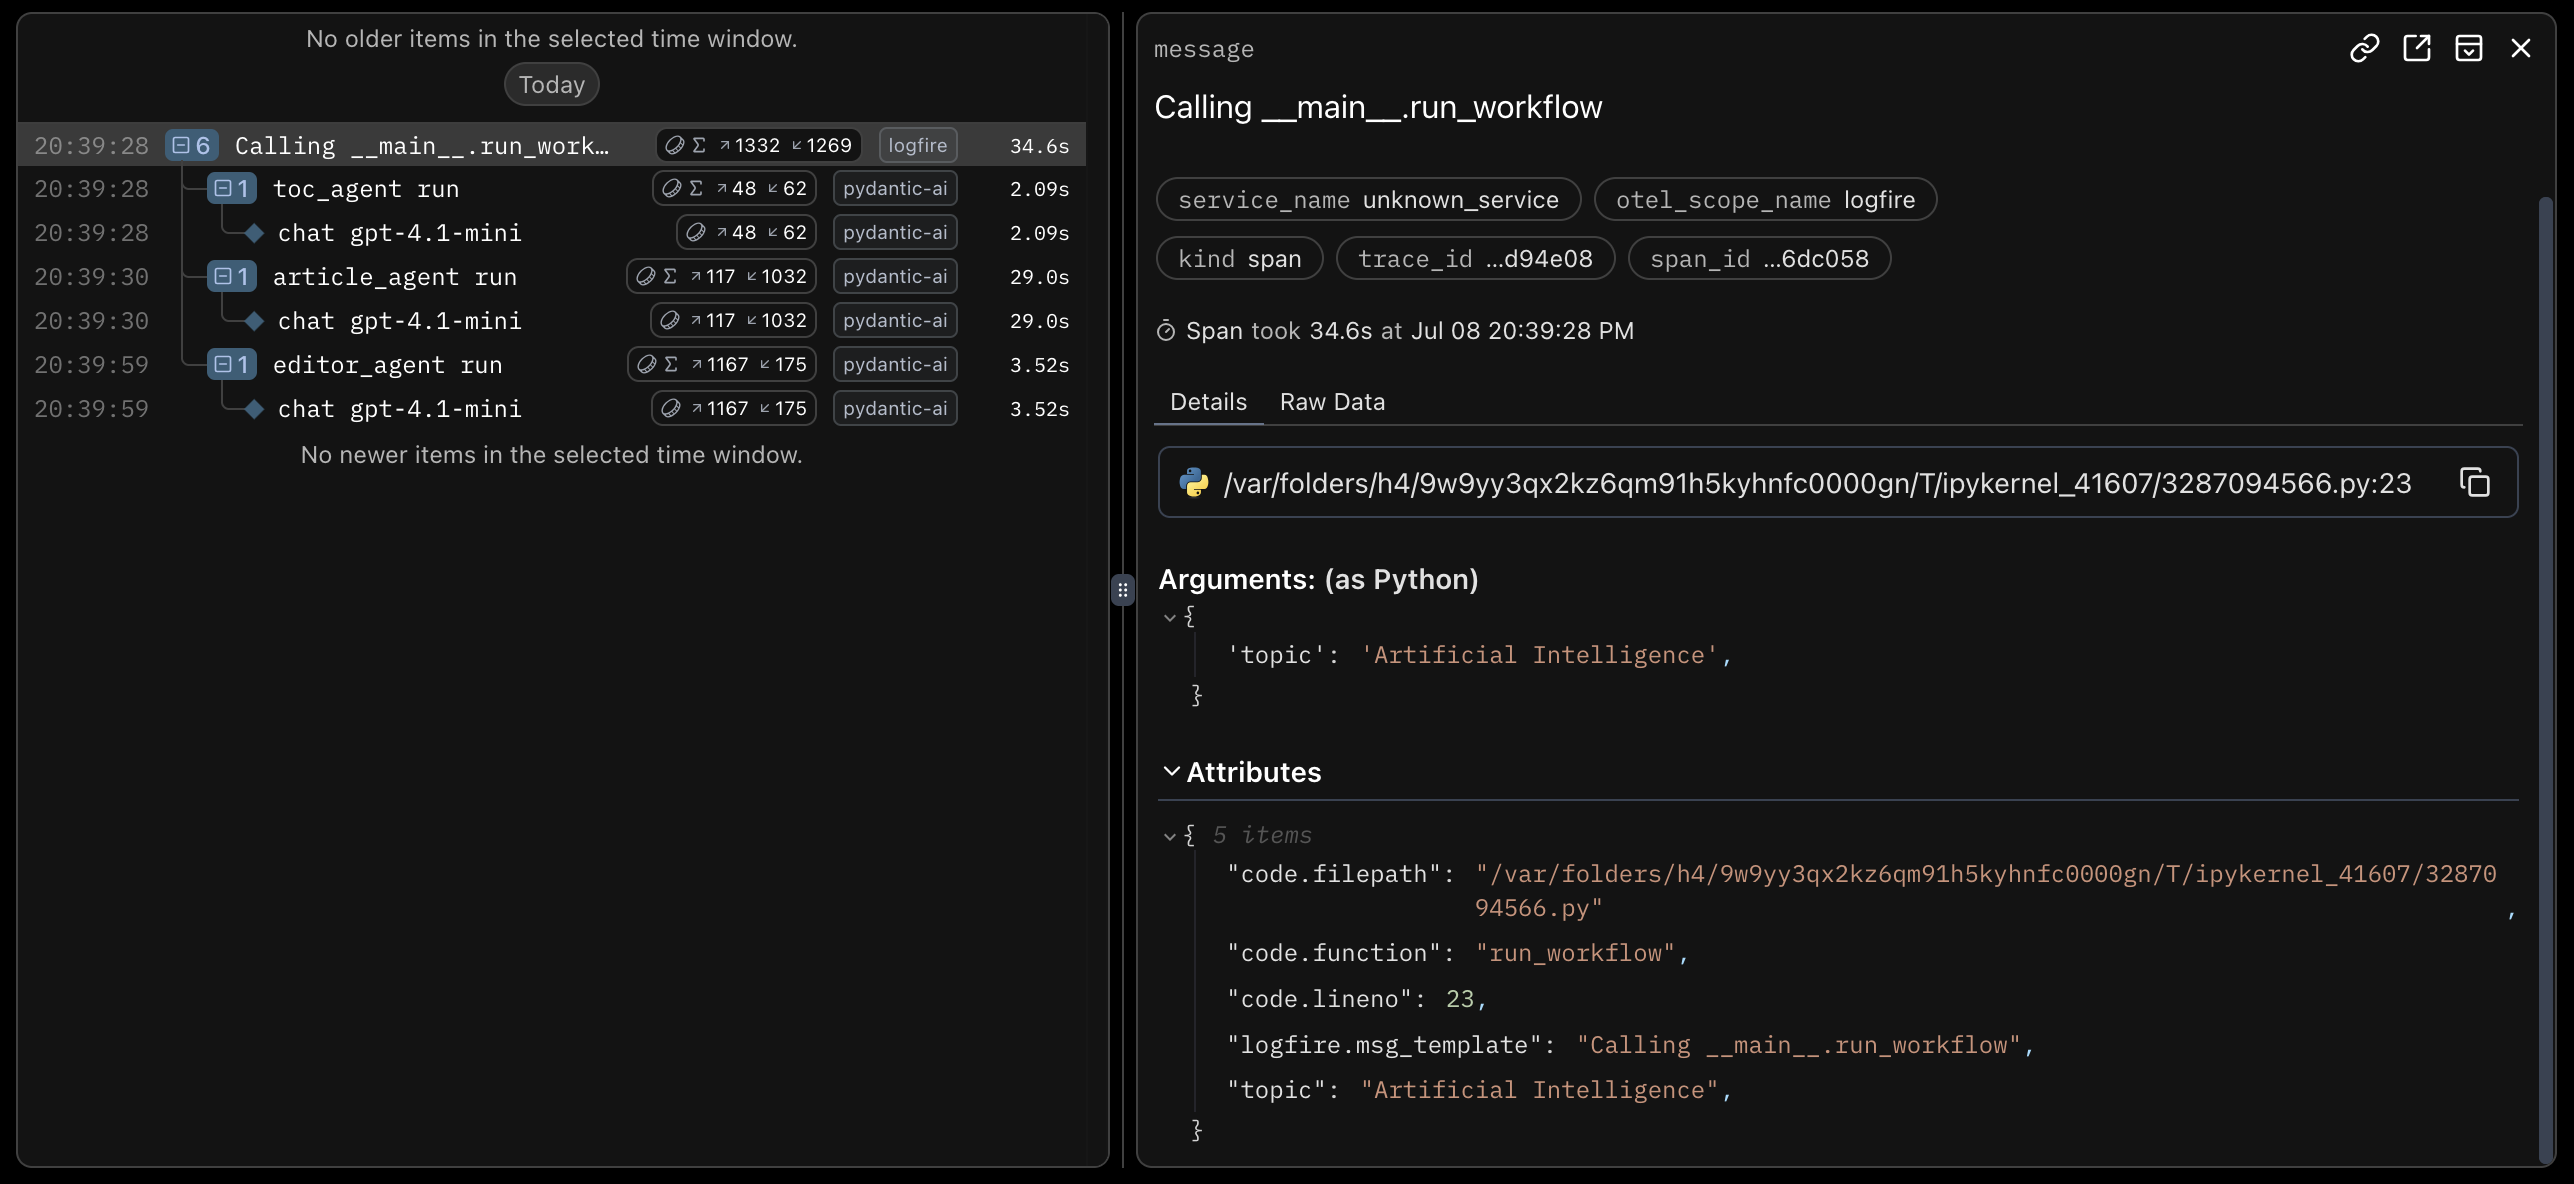Select the Details tab

(1208, 402)
